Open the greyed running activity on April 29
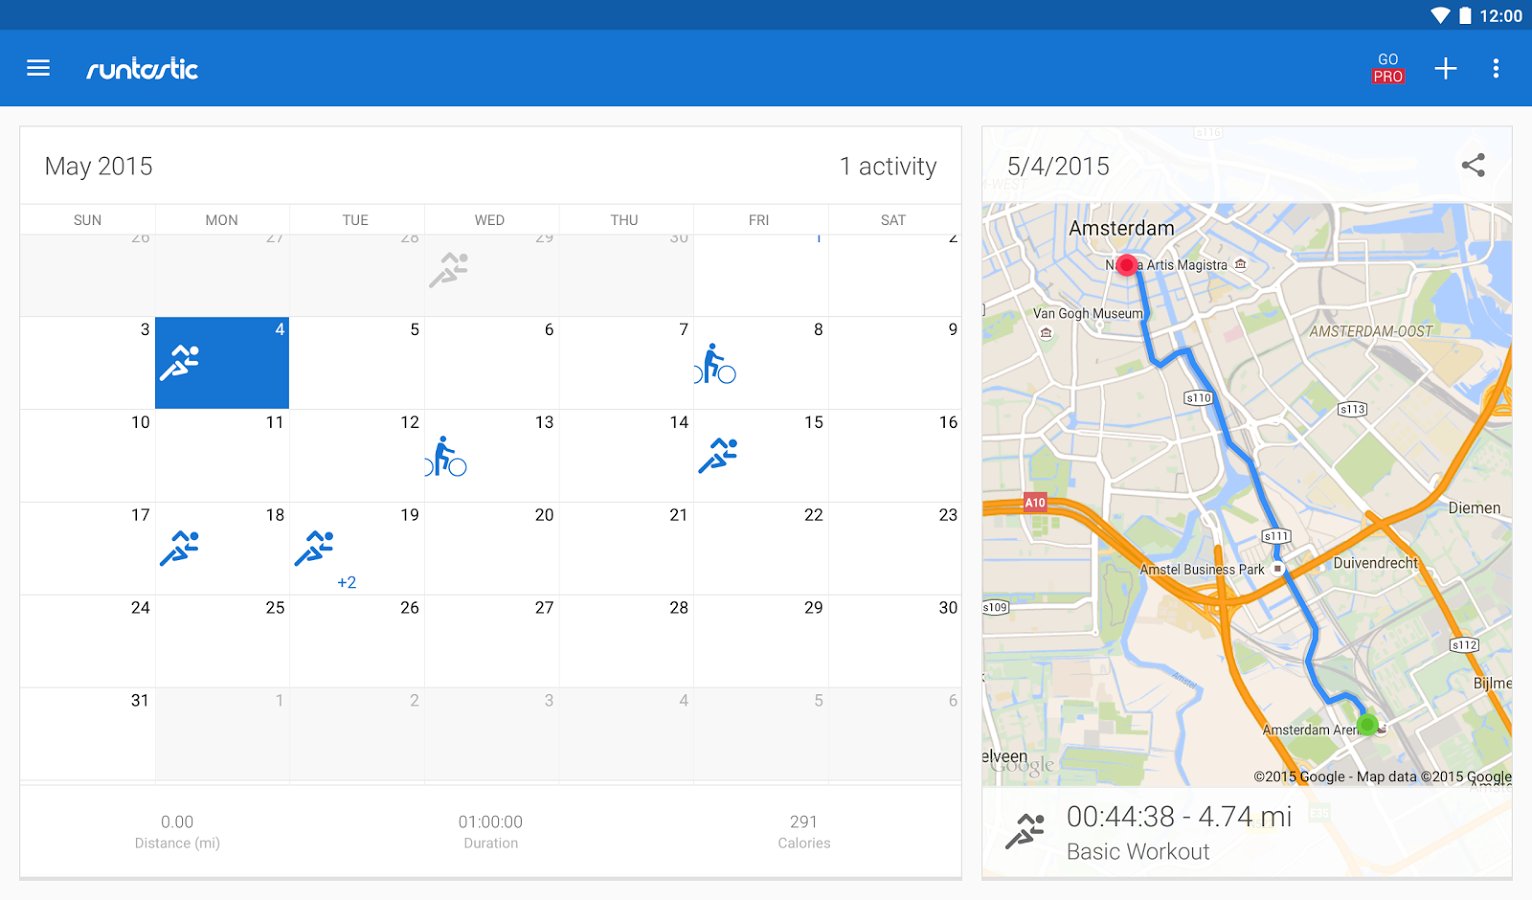The width and height of the screenshot is (1532, 900). pos(449,270)
